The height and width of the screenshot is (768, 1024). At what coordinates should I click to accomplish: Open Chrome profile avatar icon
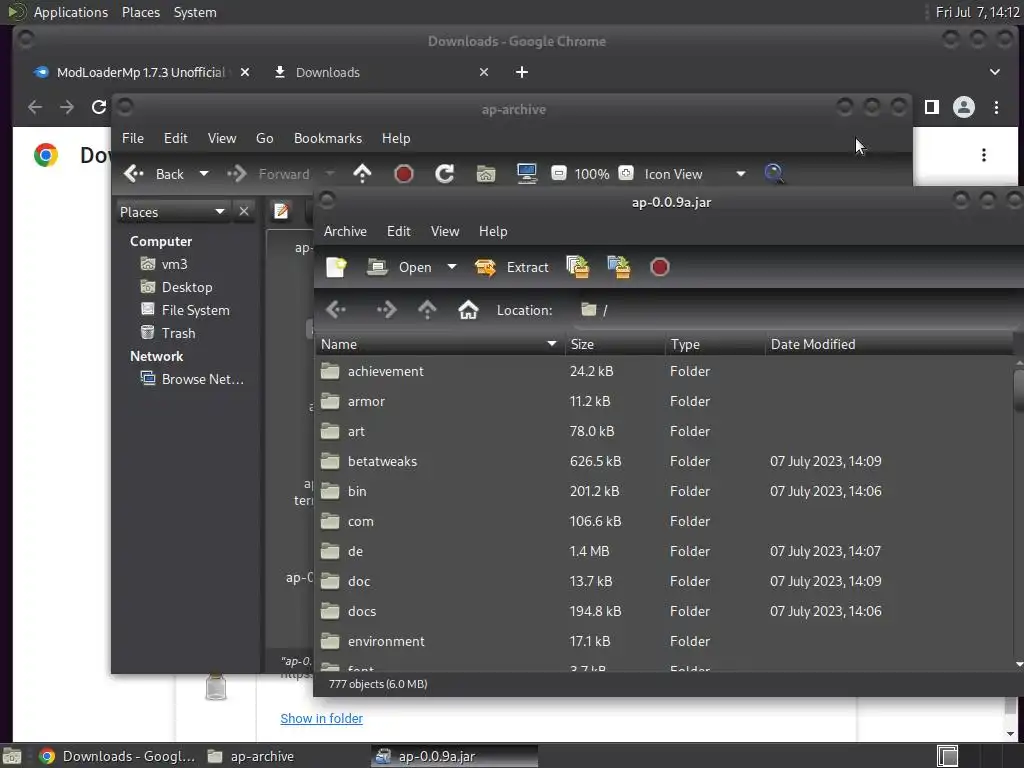[963, 107]
